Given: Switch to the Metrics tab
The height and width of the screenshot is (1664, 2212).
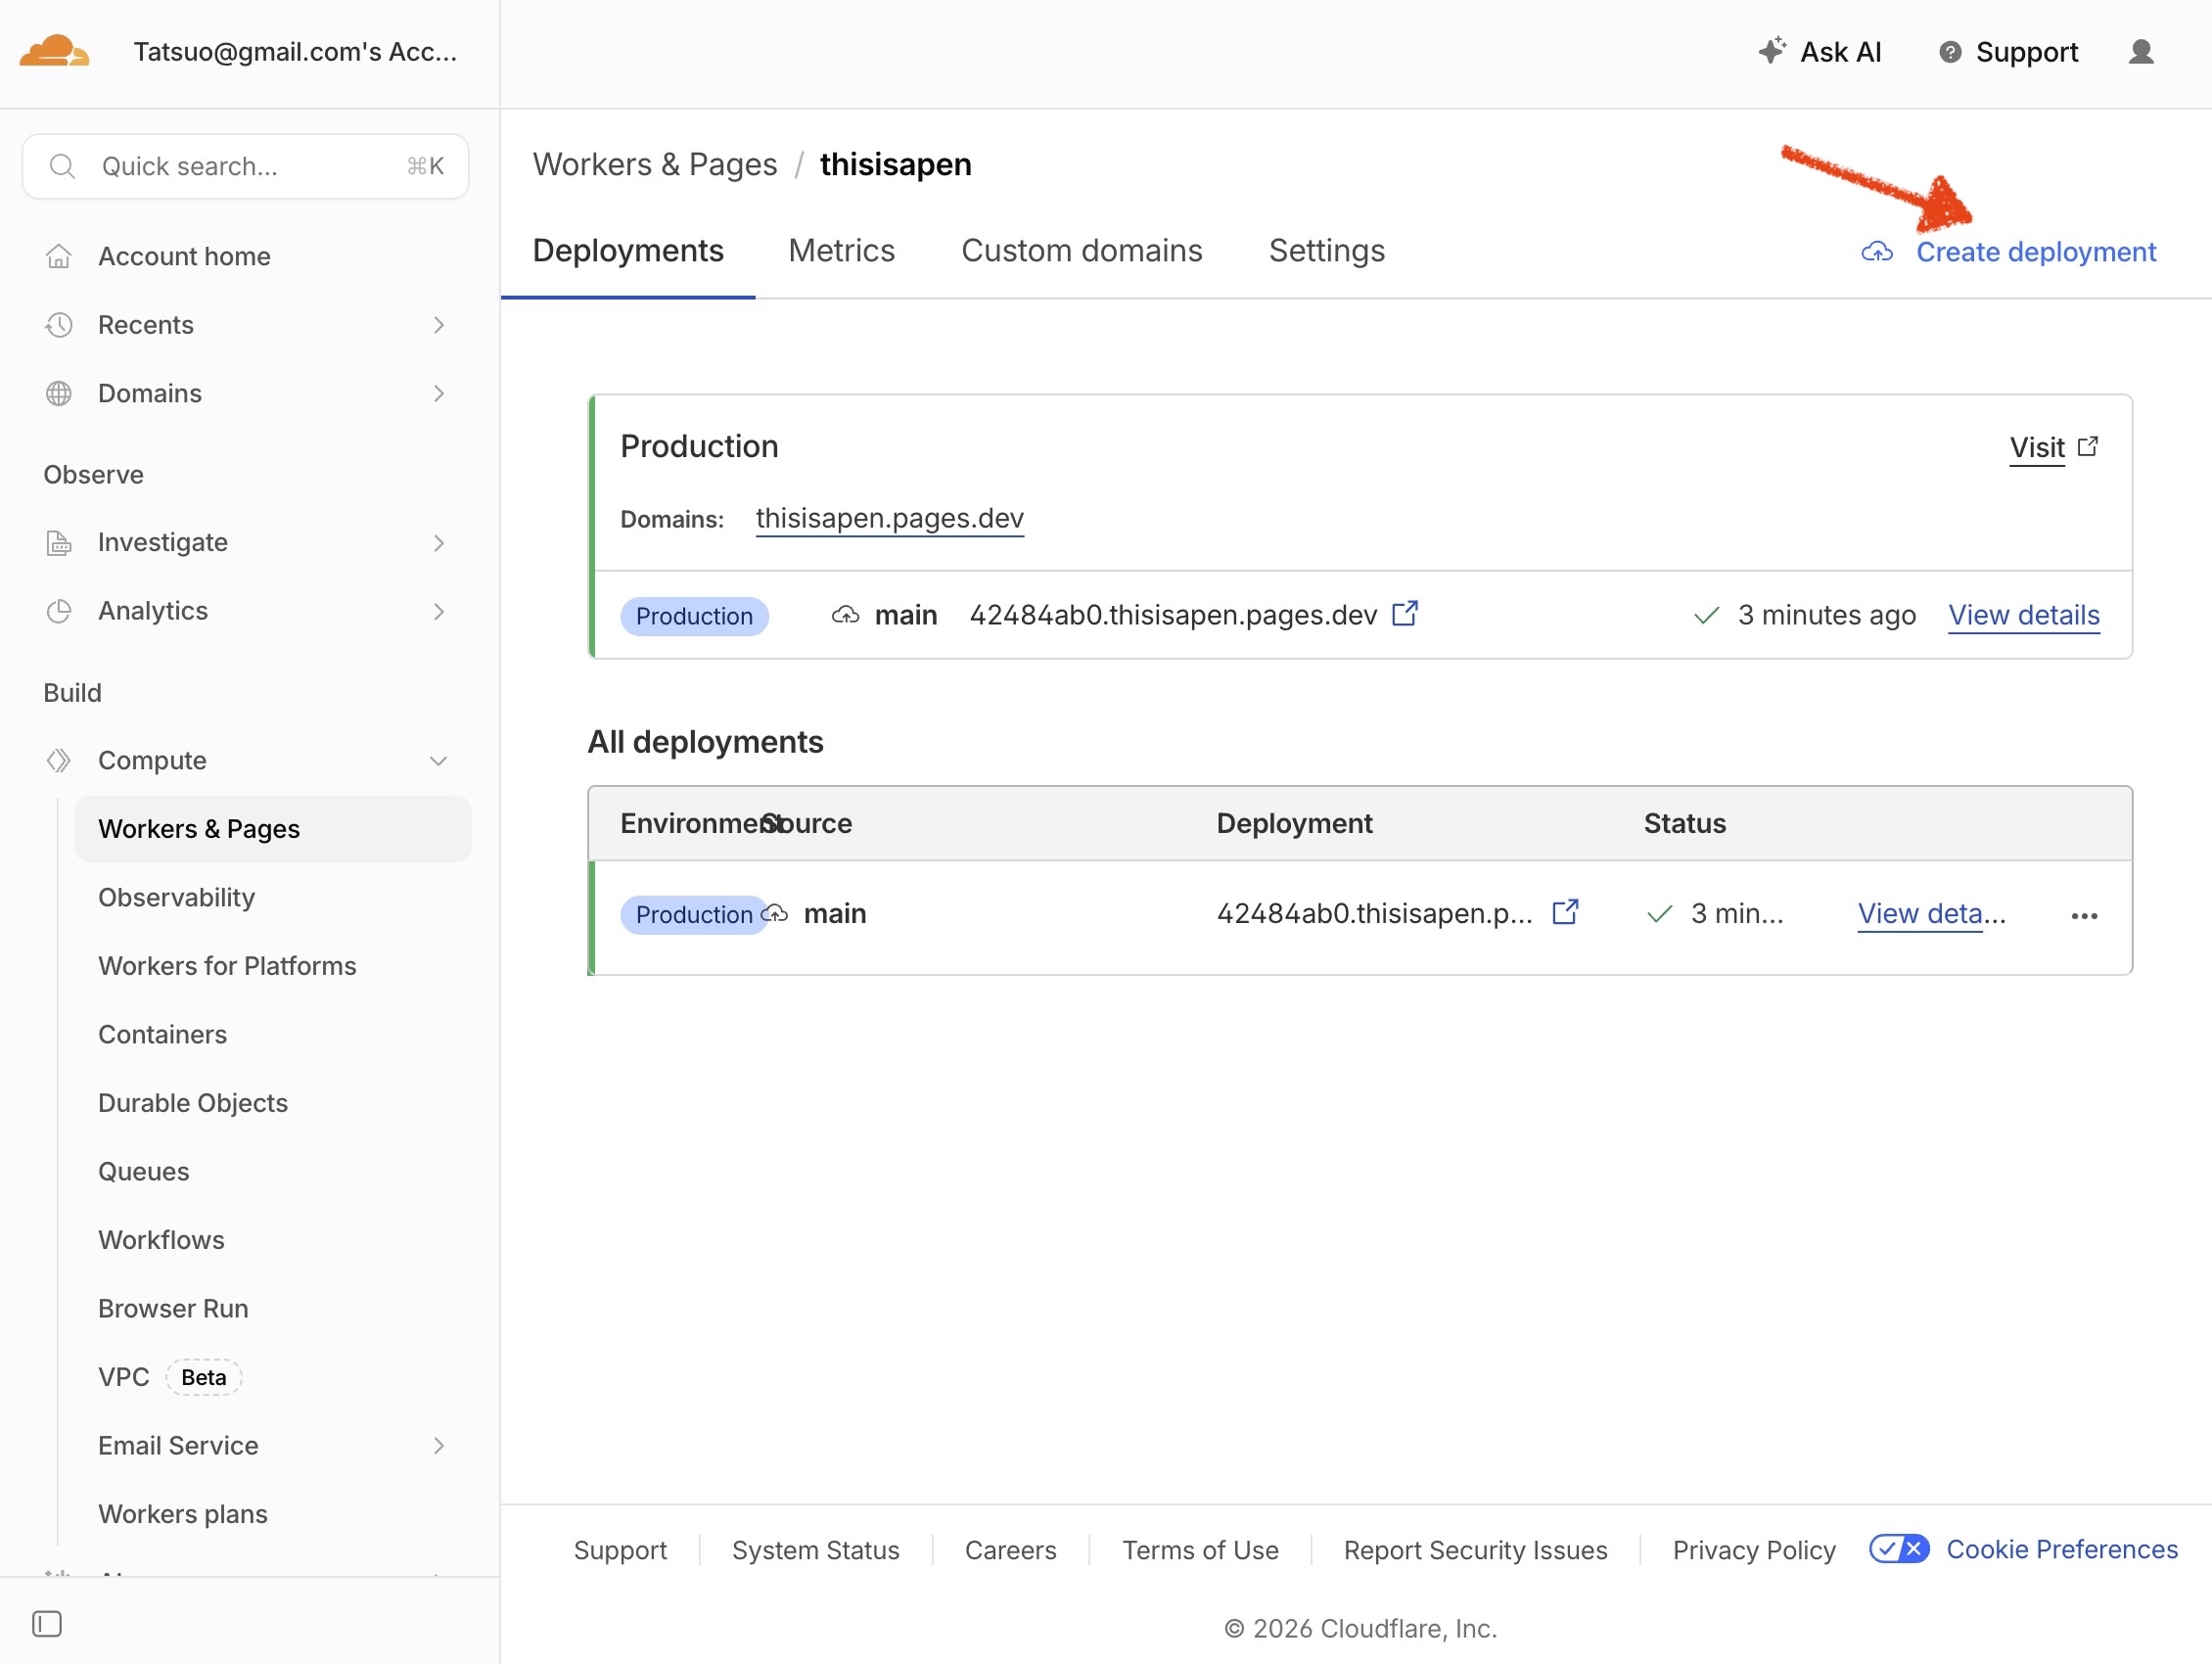Looking at the screenshot, I should [842, 251].
